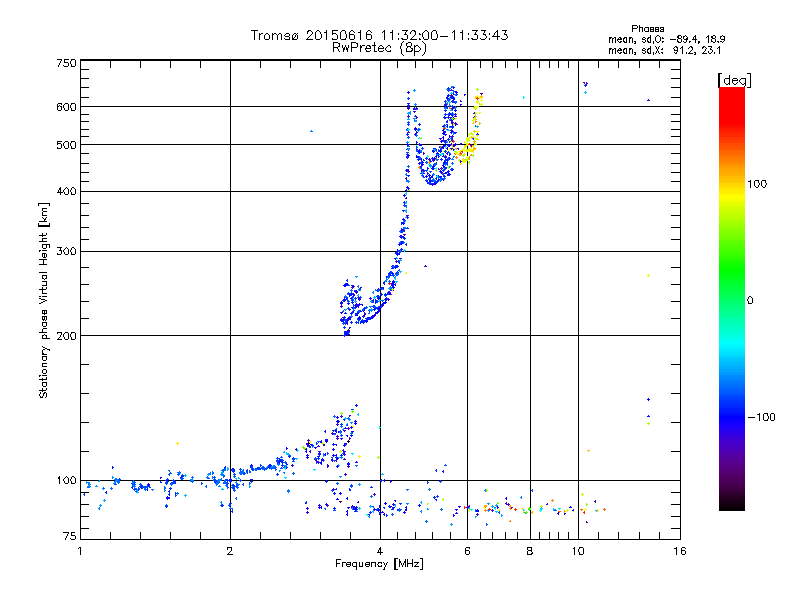Click the '[deg]' colorbar unit label

pyautogui.click(x=734, y=80)
